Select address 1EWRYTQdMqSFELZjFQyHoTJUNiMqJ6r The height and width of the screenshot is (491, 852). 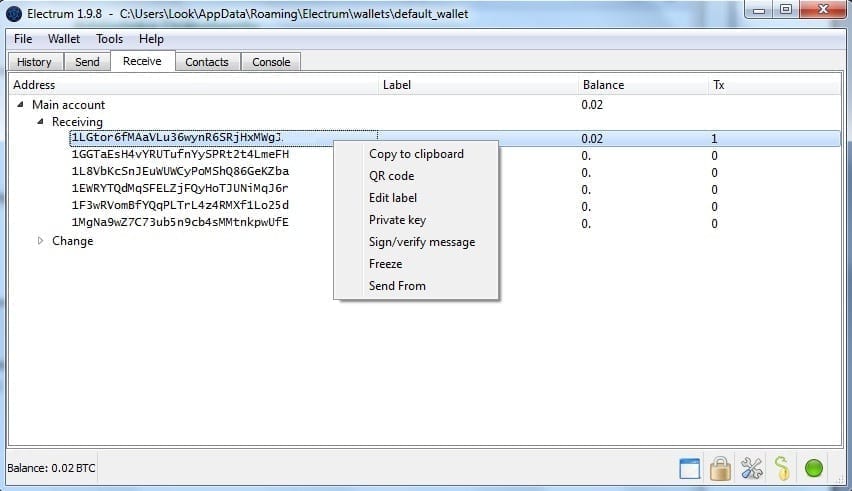pos(180,188)
